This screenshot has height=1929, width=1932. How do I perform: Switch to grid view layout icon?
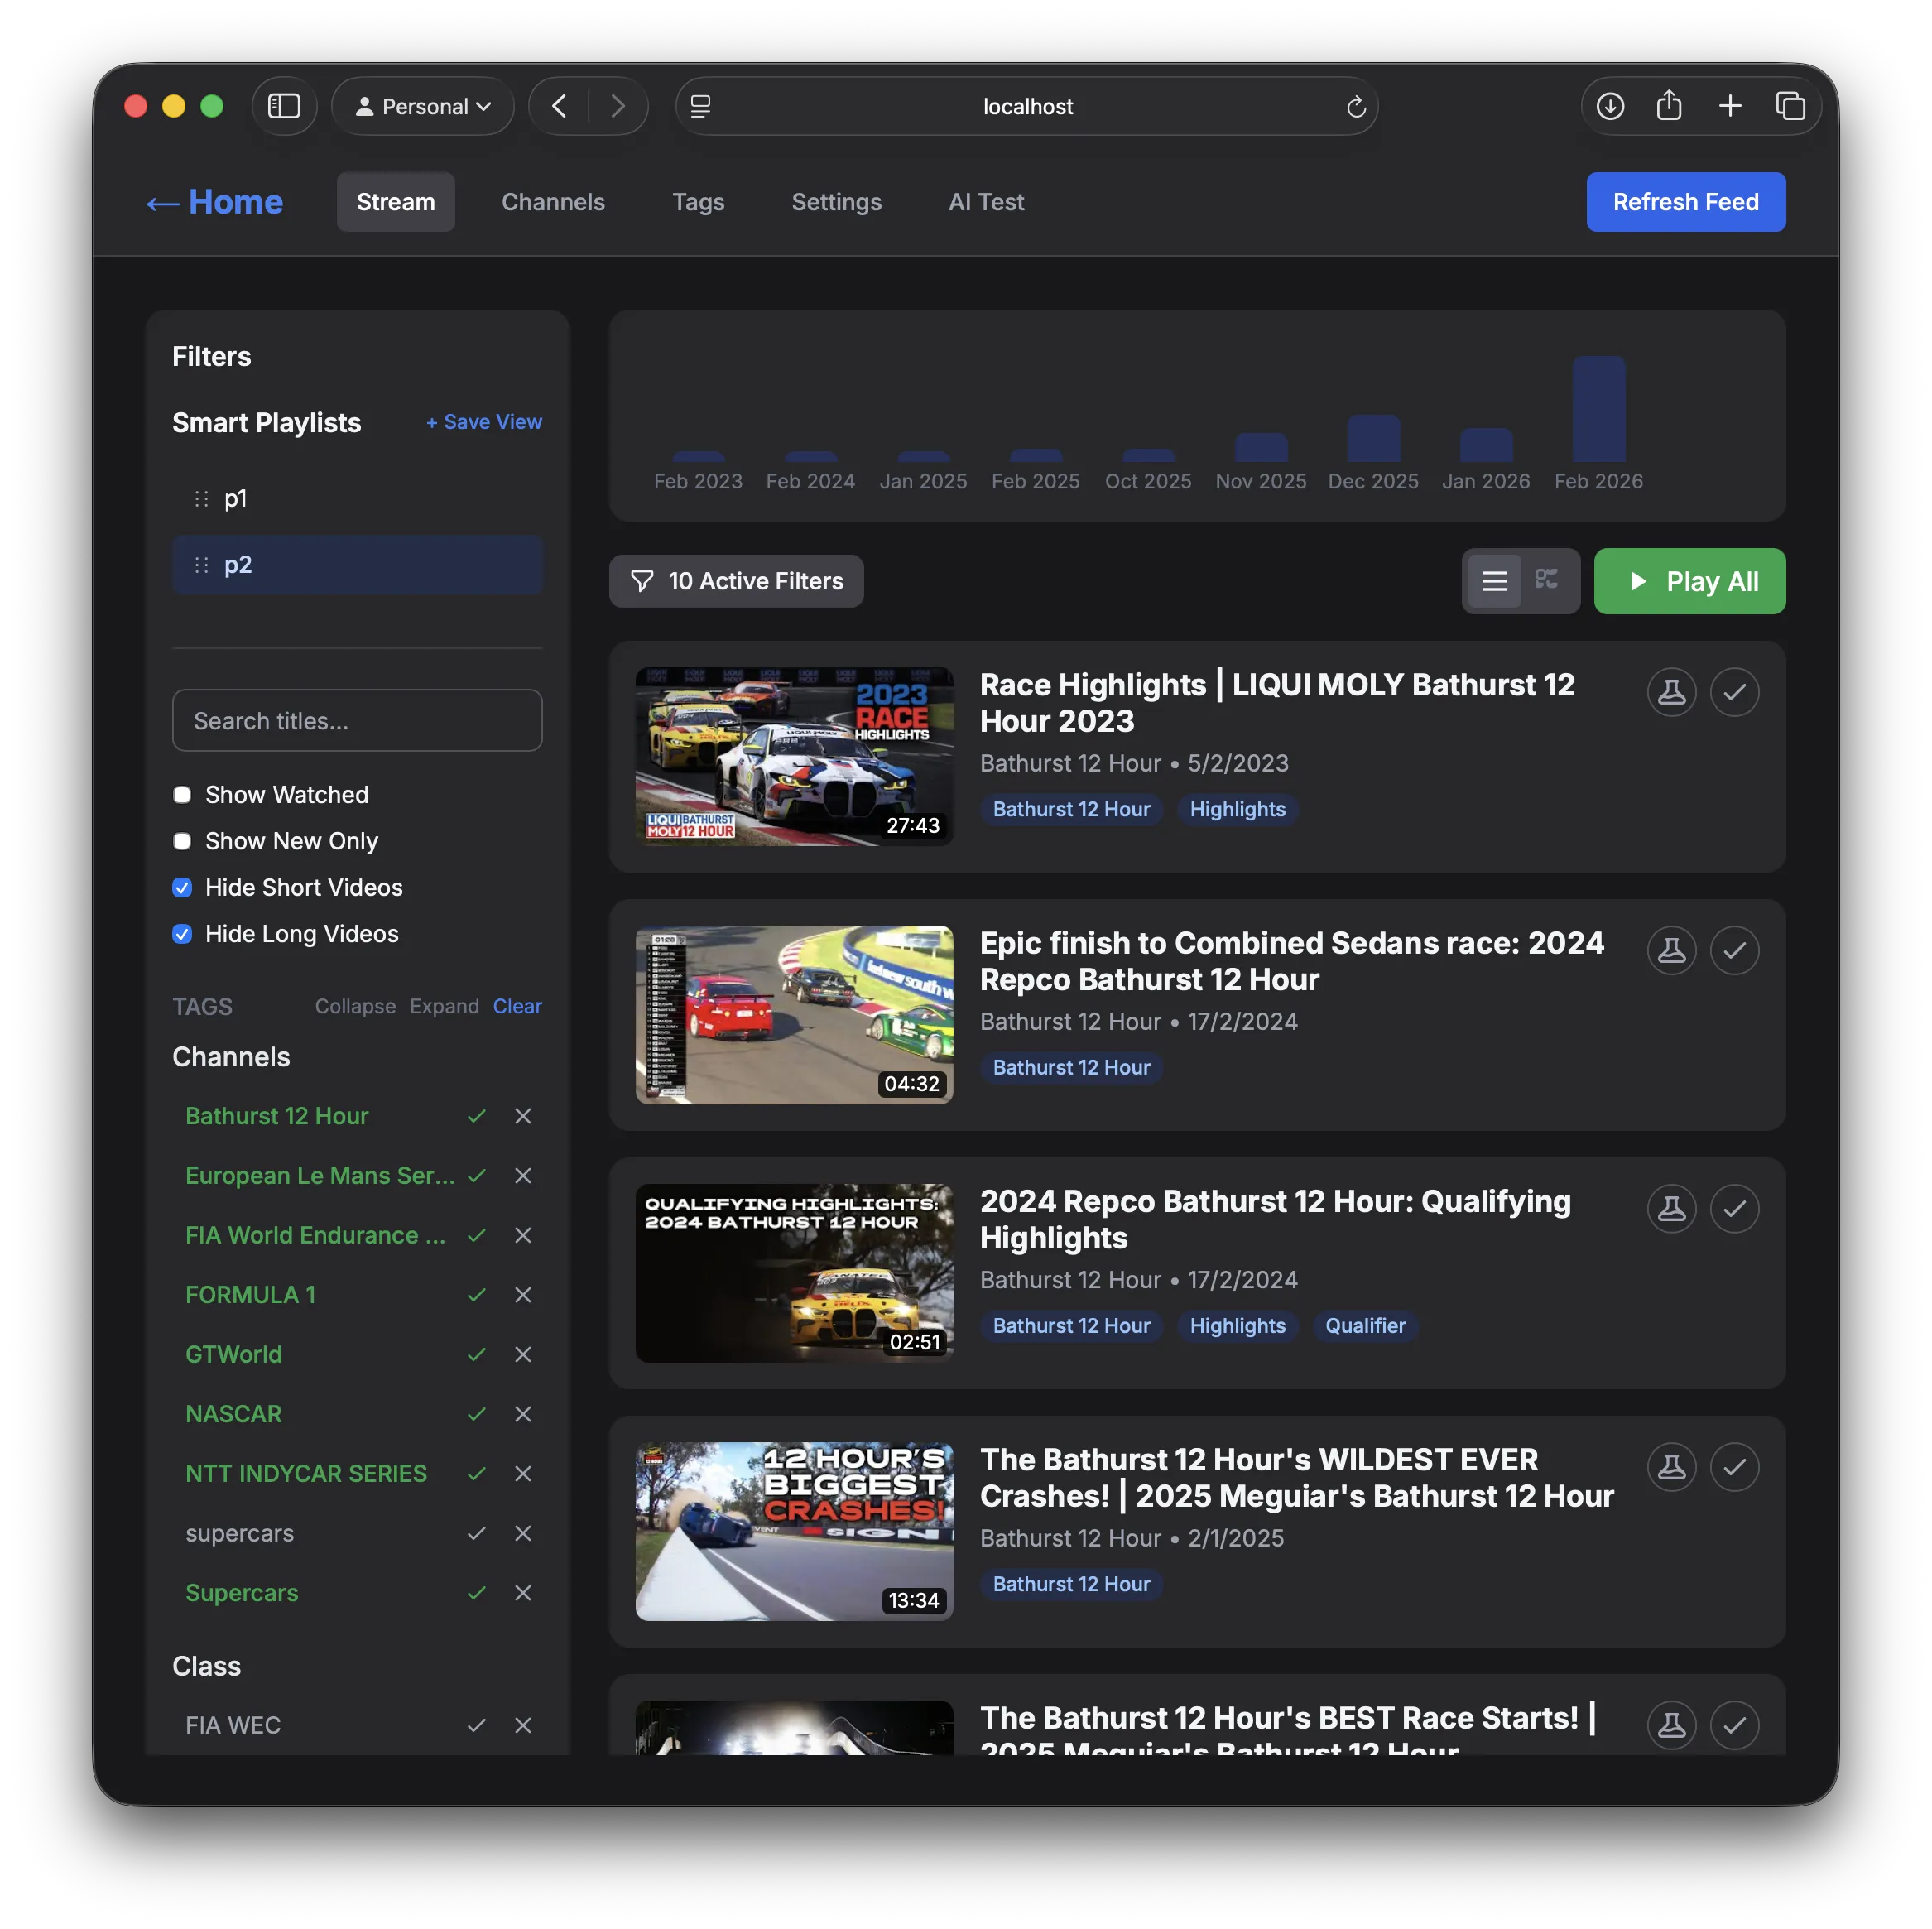1547,581
